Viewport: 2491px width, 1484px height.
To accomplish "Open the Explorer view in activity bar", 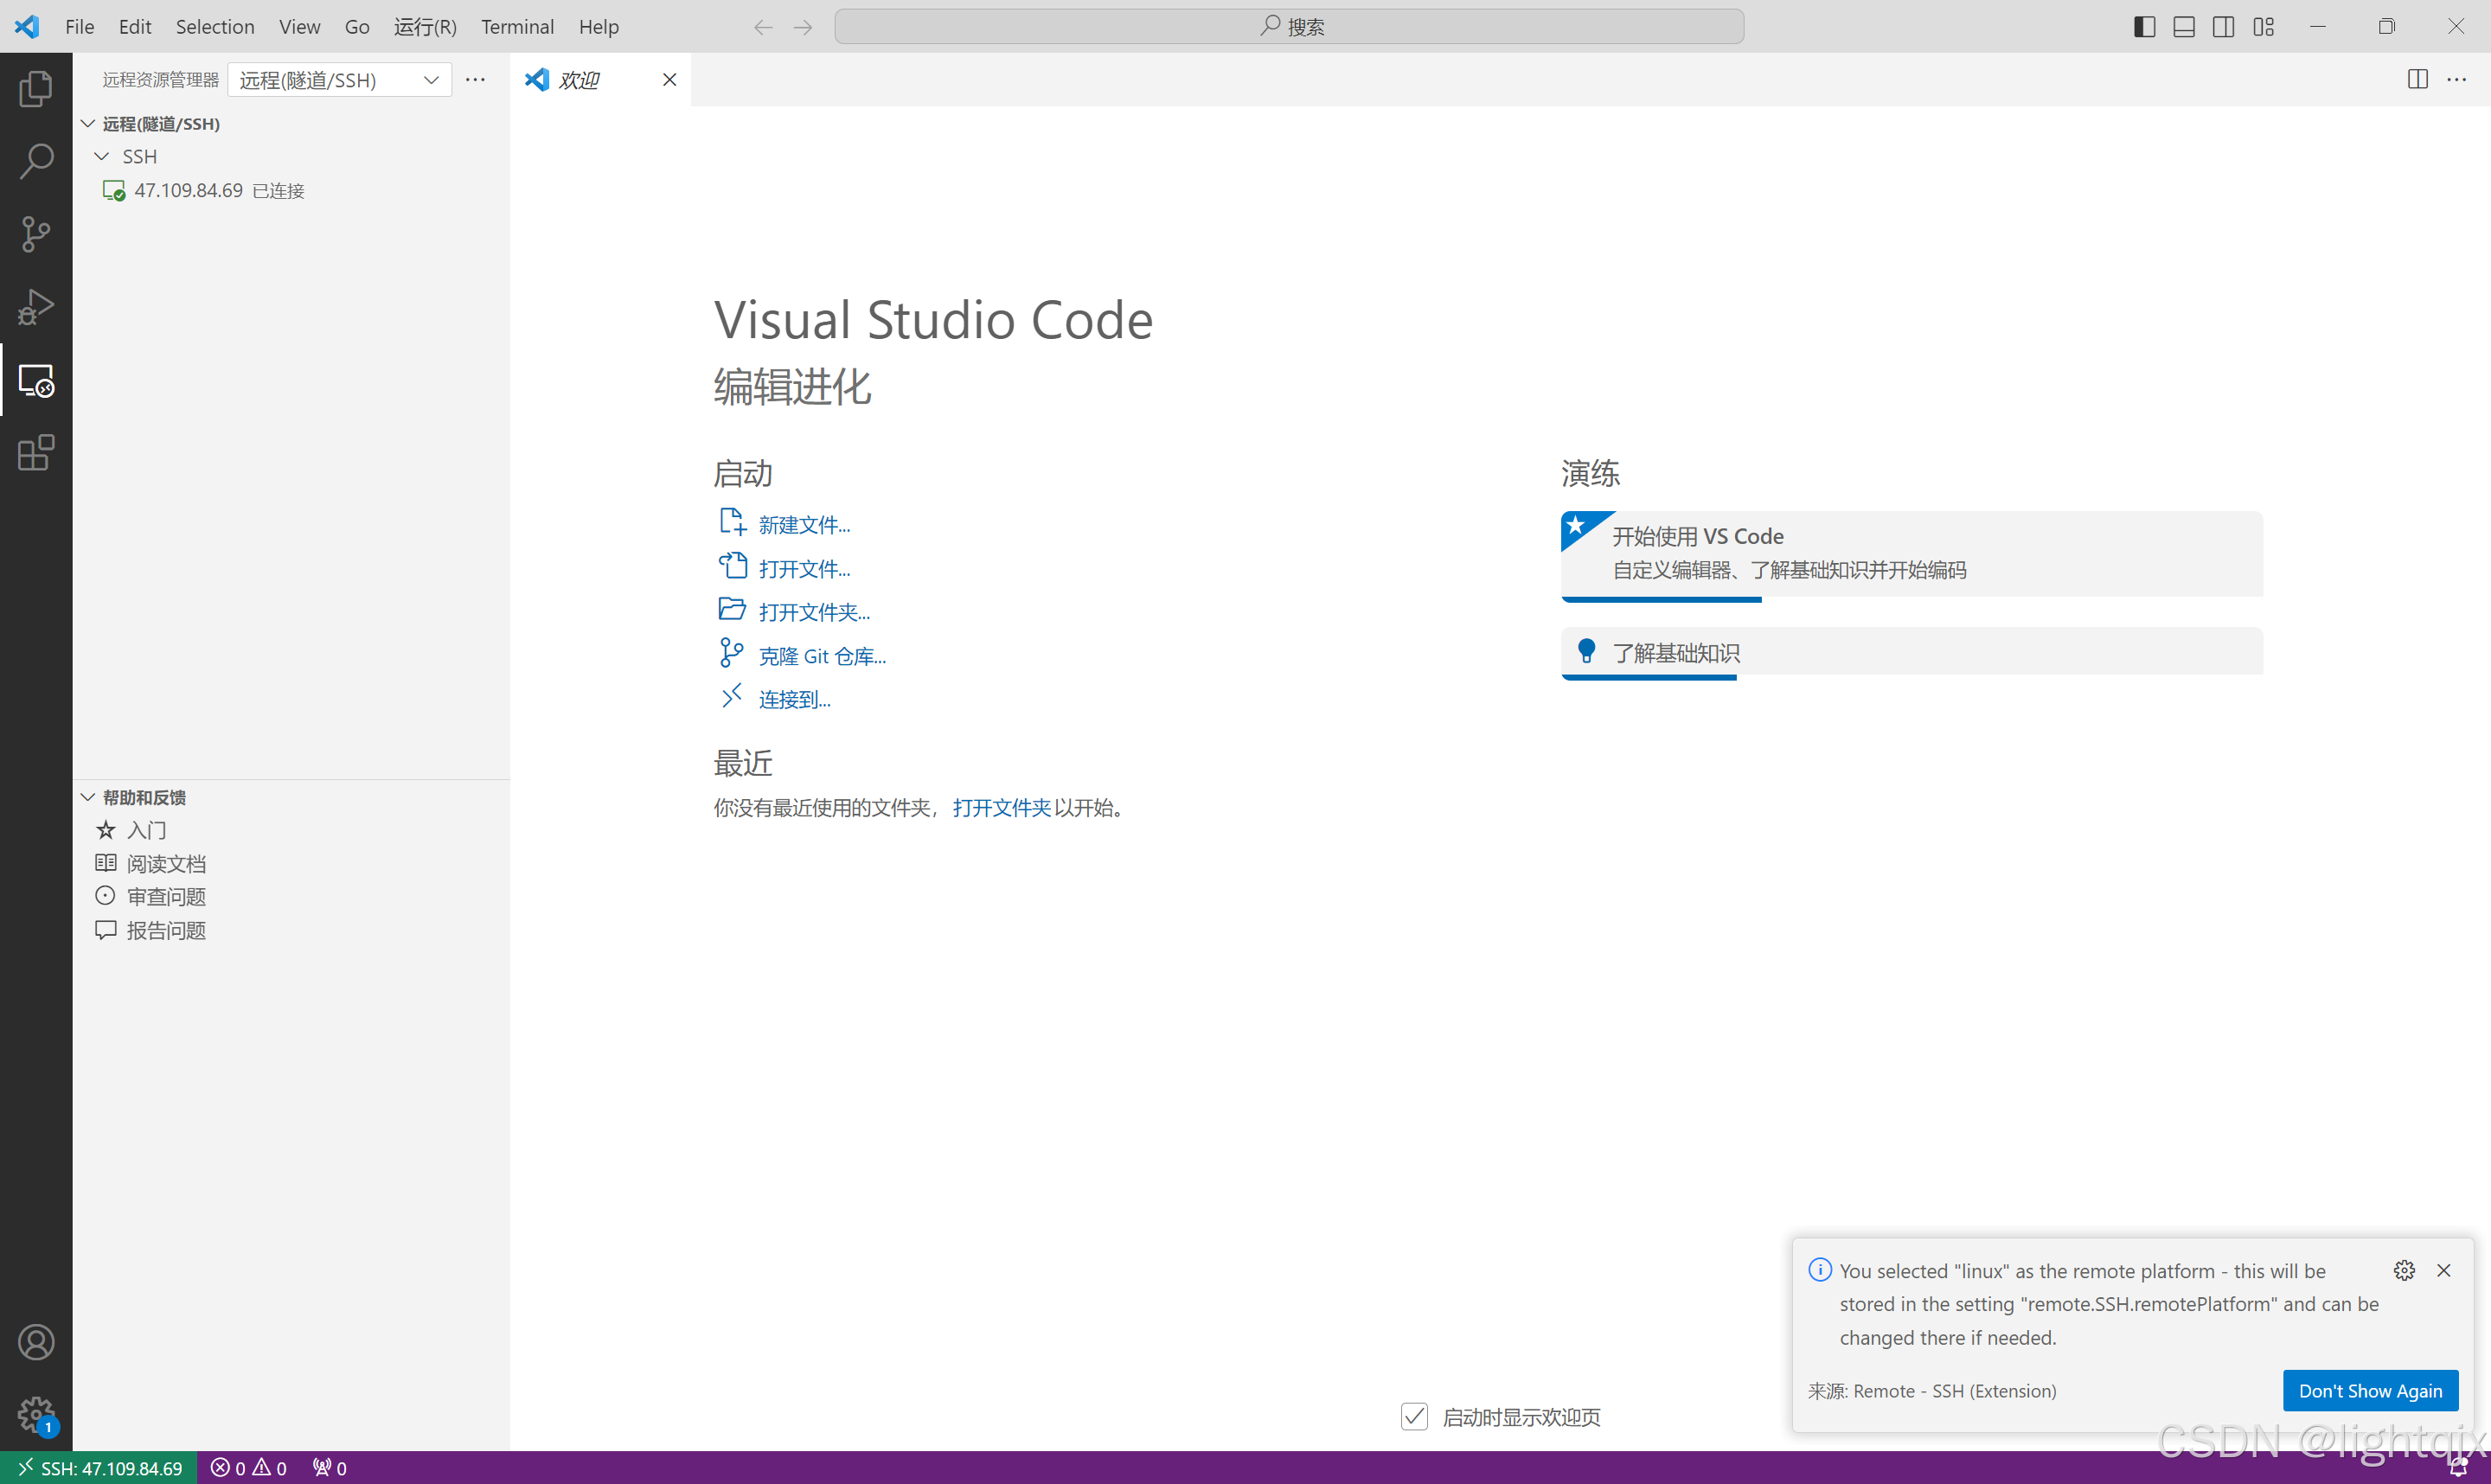I will click(36, 89).
